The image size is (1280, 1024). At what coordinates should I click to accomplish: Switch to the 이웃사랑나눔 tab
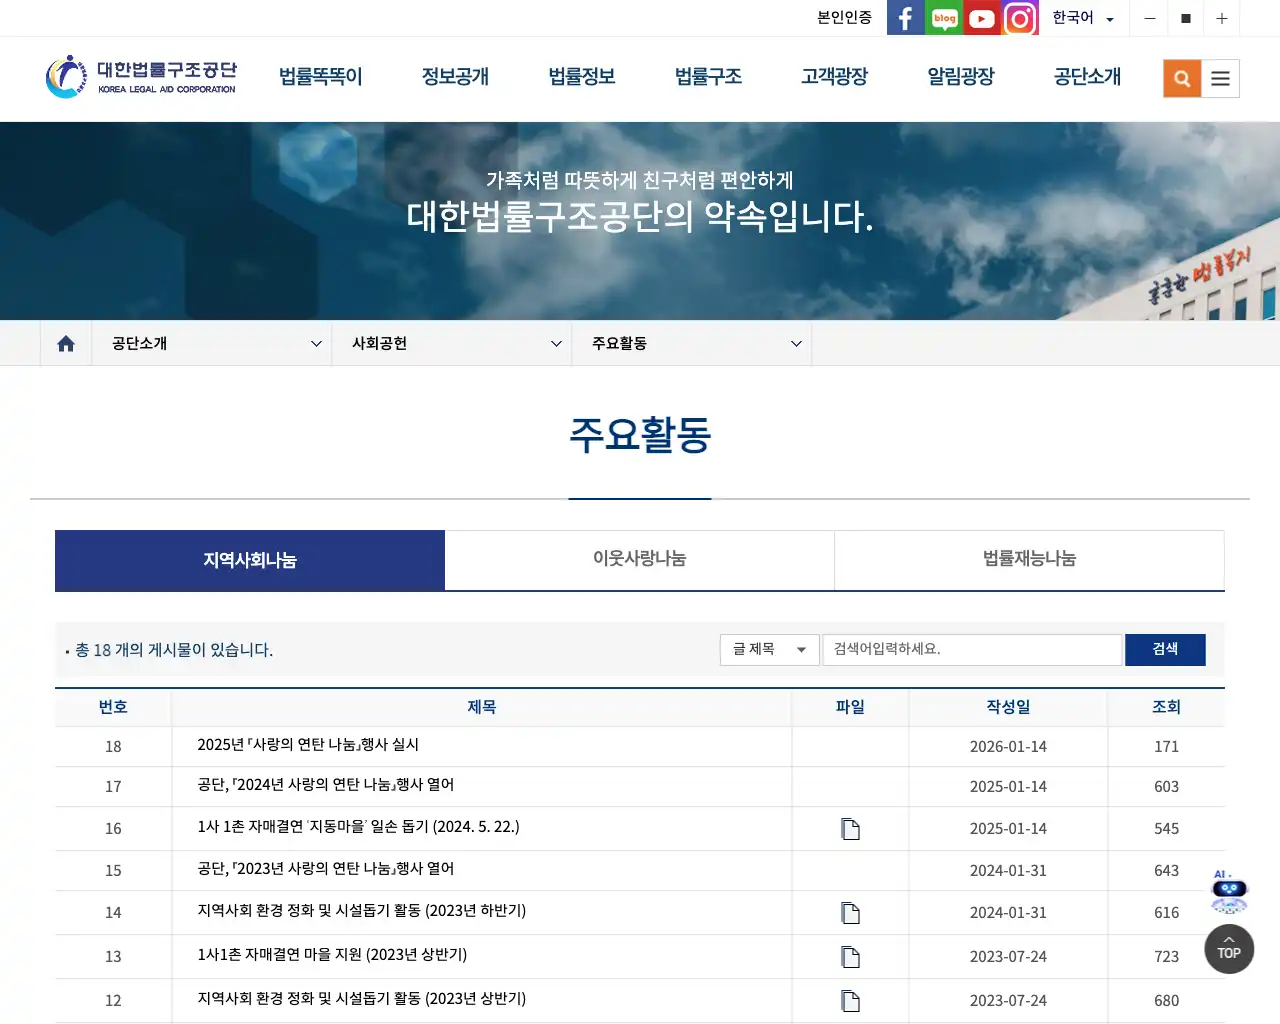coord(640,559)
